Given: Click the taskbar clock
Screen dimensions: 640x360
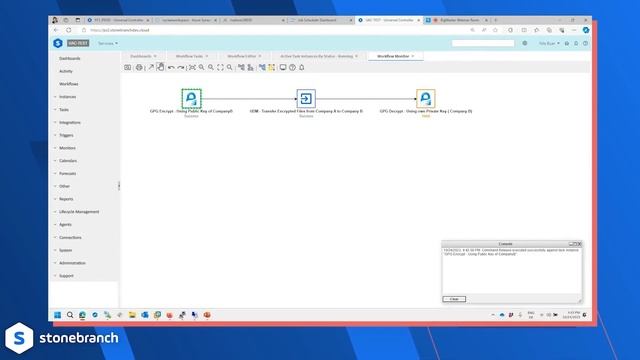Looking at the screenshot, I should click(x=571, y=315).
